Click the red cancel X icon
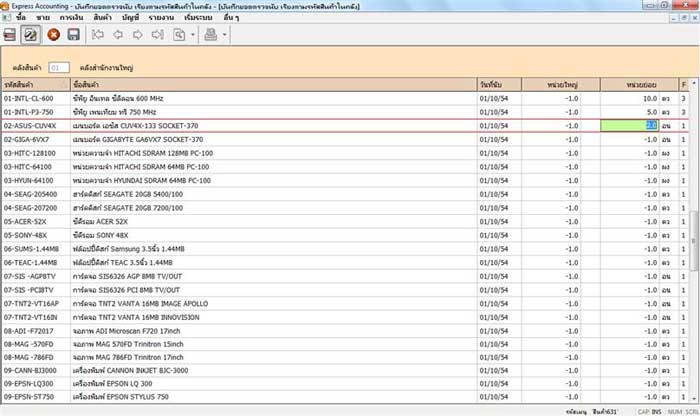Image resolution: width=700 pixels, height=416 pixels. click(x=54, y=35)
